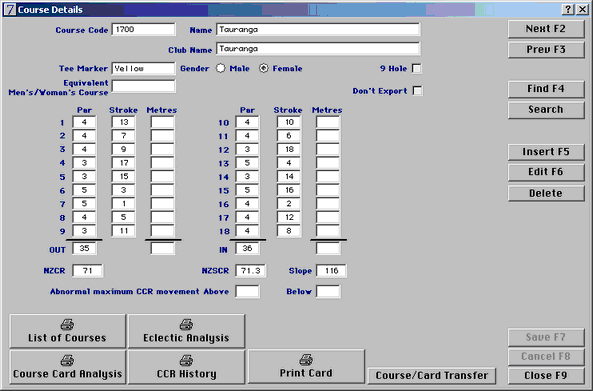Click the Stroke field for hole 18

click(289, 231)
